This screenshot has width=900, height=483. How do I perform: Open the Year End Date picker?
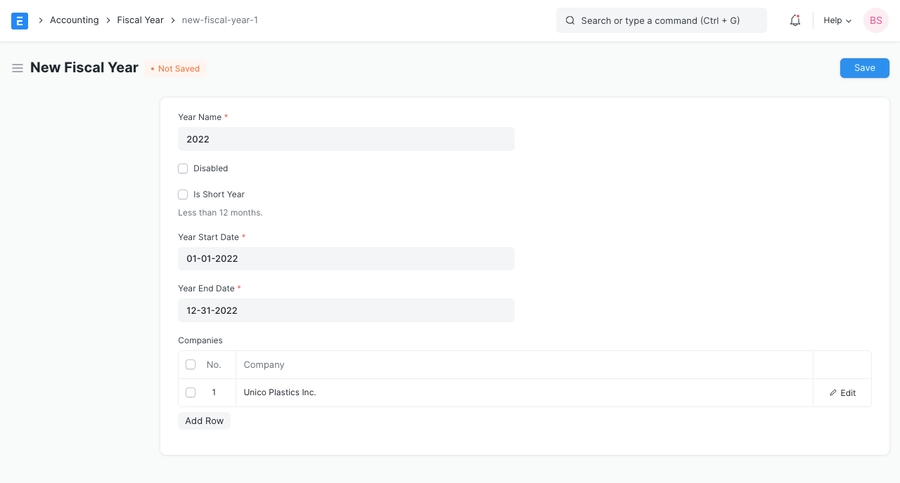pyautogui.click(x=346, y=311)
